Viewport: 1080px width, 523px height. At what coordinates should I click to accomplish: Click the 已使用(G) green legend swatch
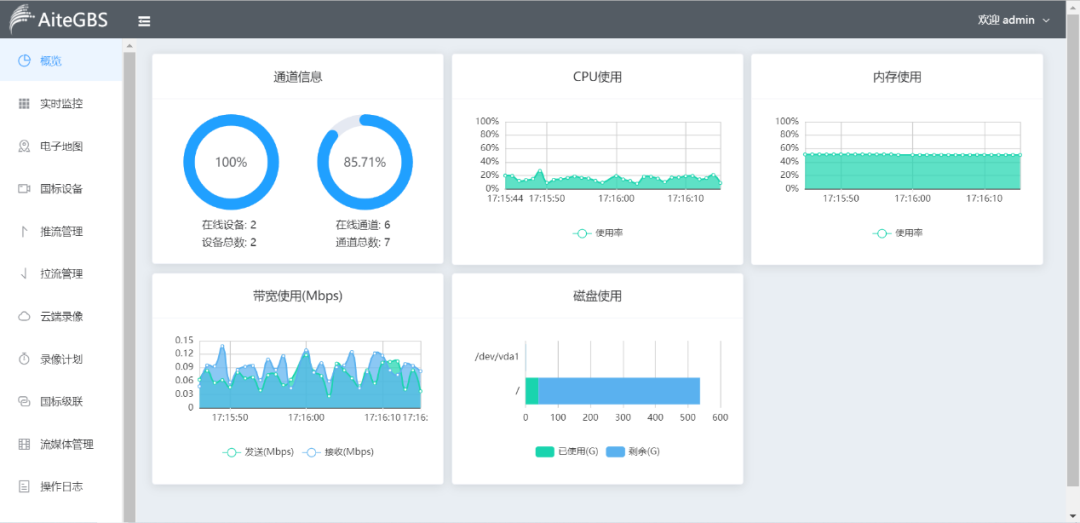545,452
